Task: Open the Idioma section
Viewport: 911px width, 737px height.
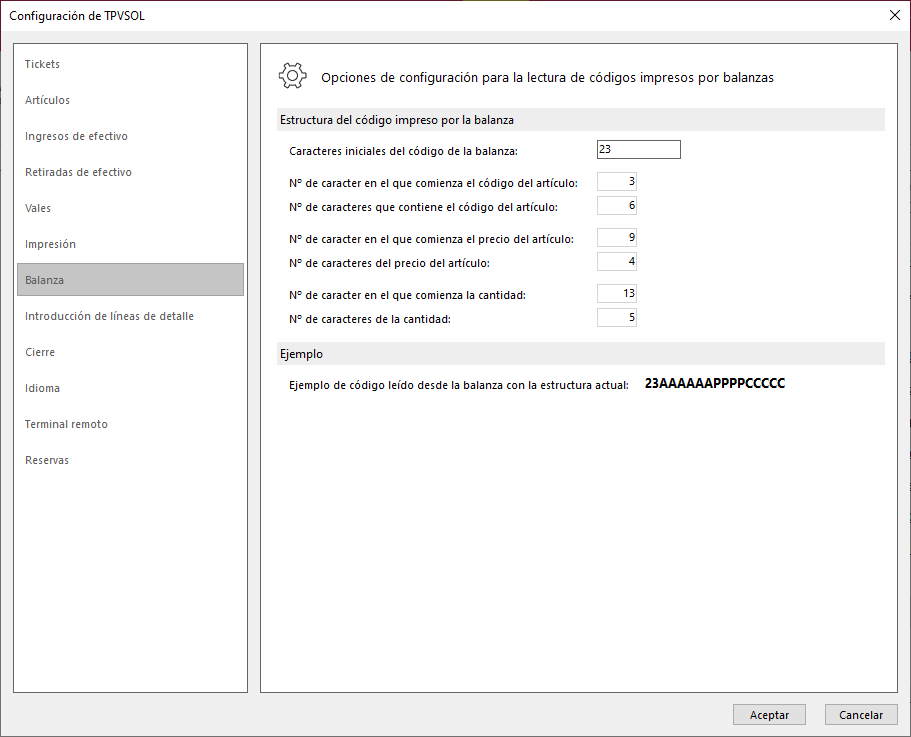Action: click(130, 388)
